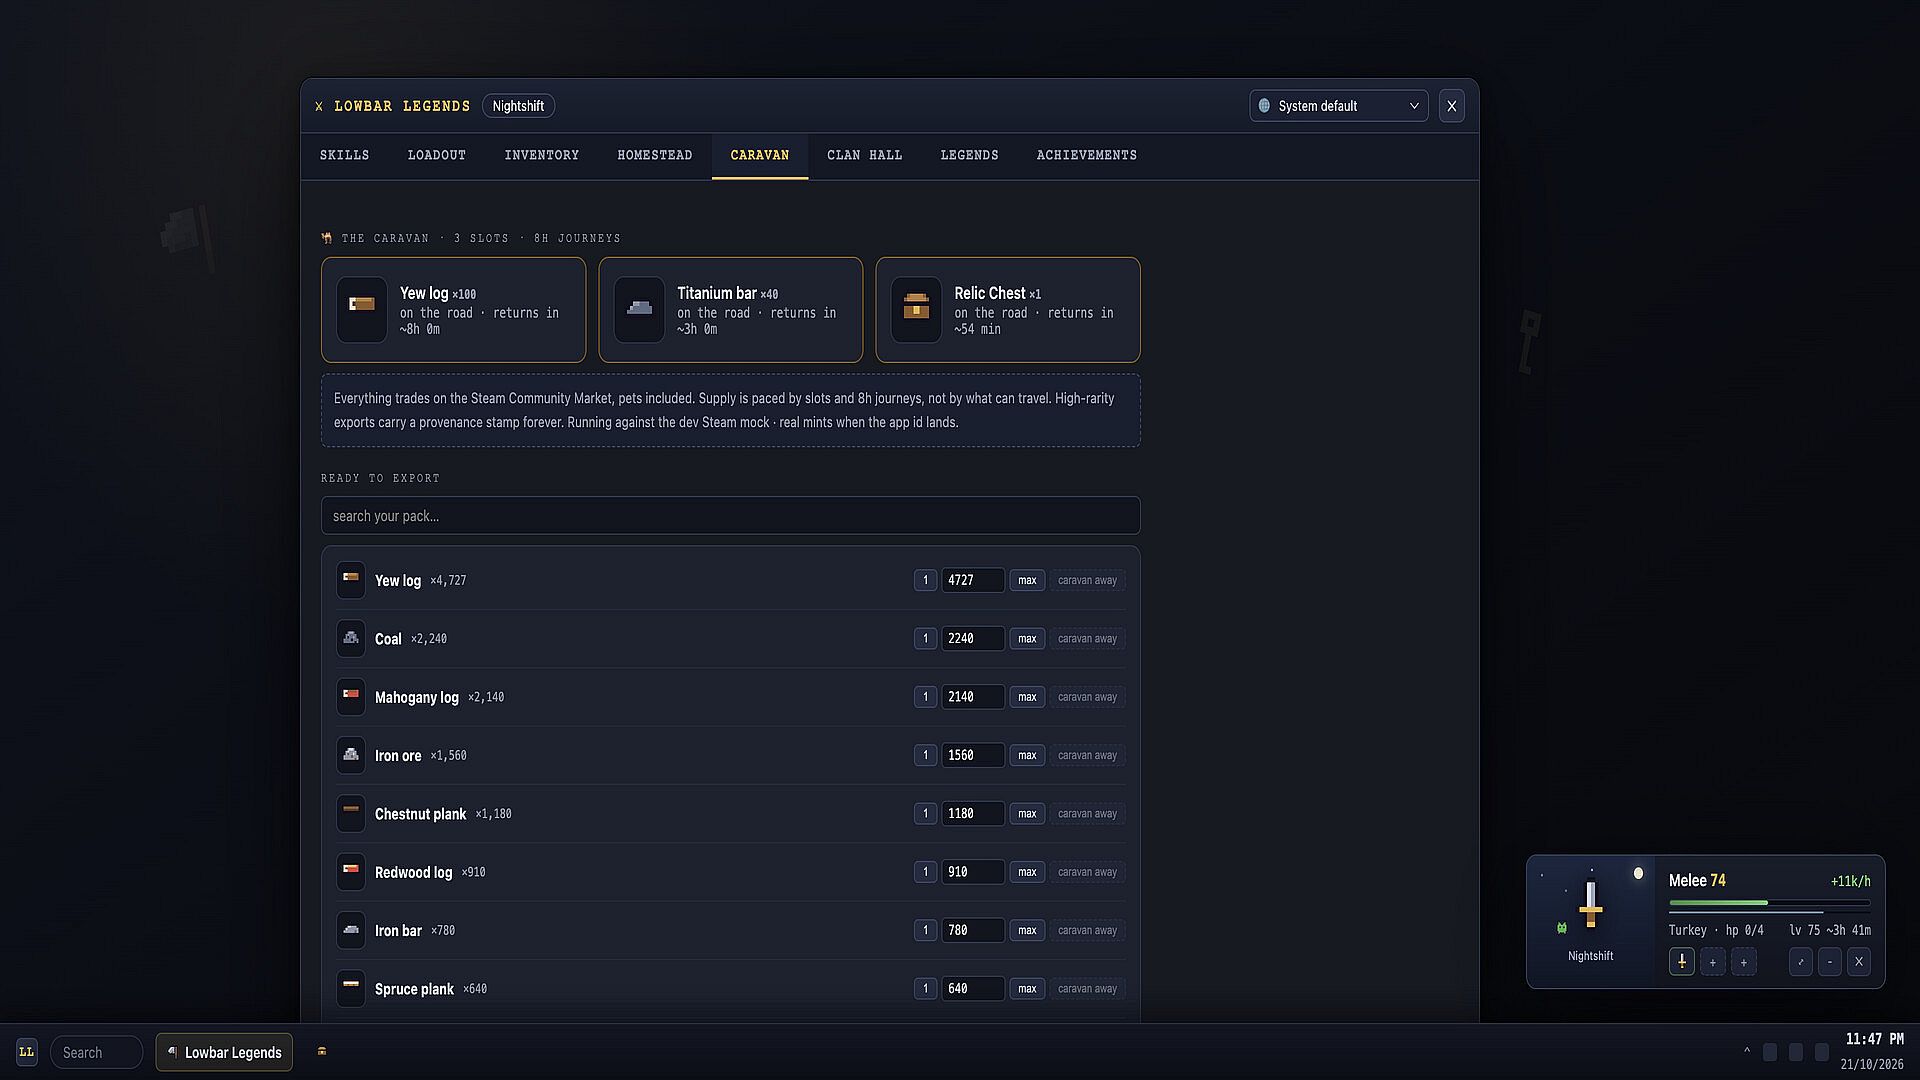Edit the Spruce plank quantity field
Viewport: 1920px width, 1080px height.
pos(972,988)
